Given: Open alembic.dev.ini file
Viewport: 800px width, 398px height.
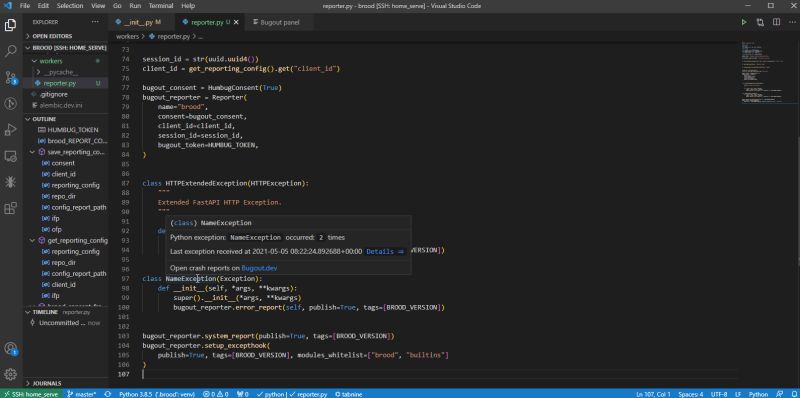Looking at the screenshot, I should [x=65, y=105].
